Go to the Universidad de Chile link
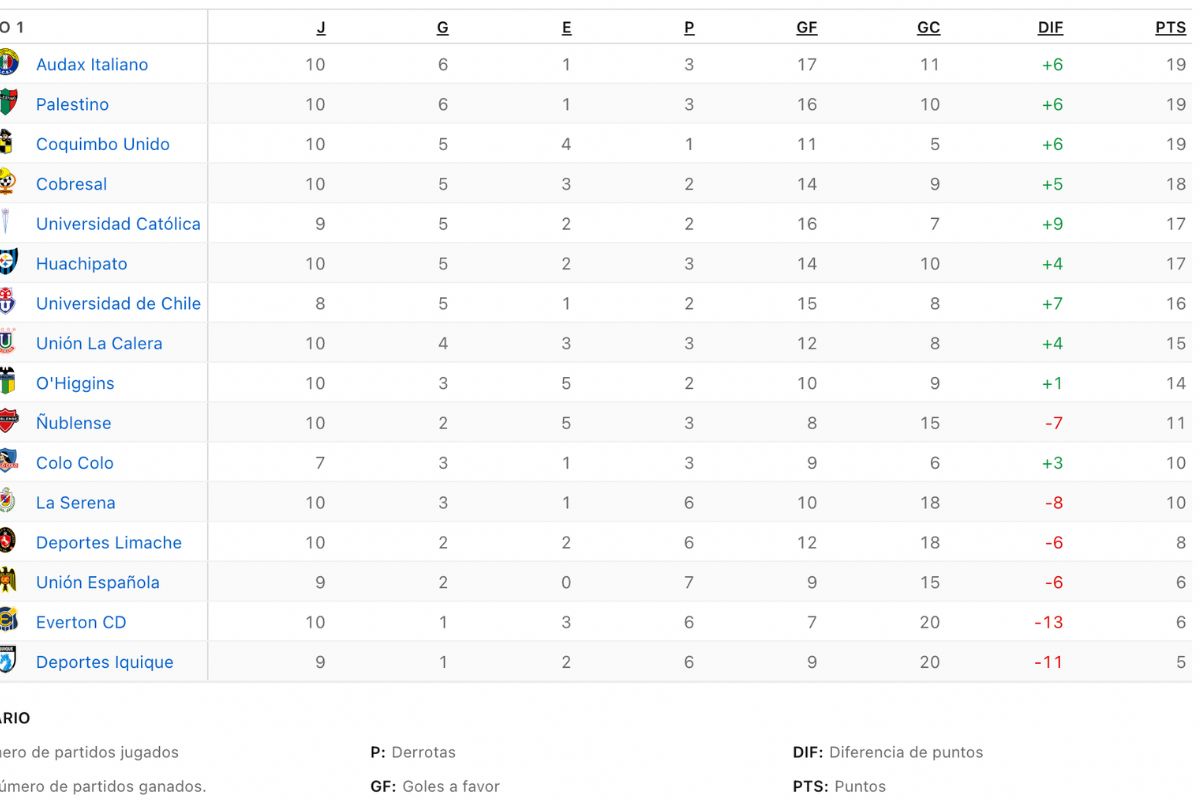The width and height of the screenshot is (1200, 800). click(x=118, y=304)
